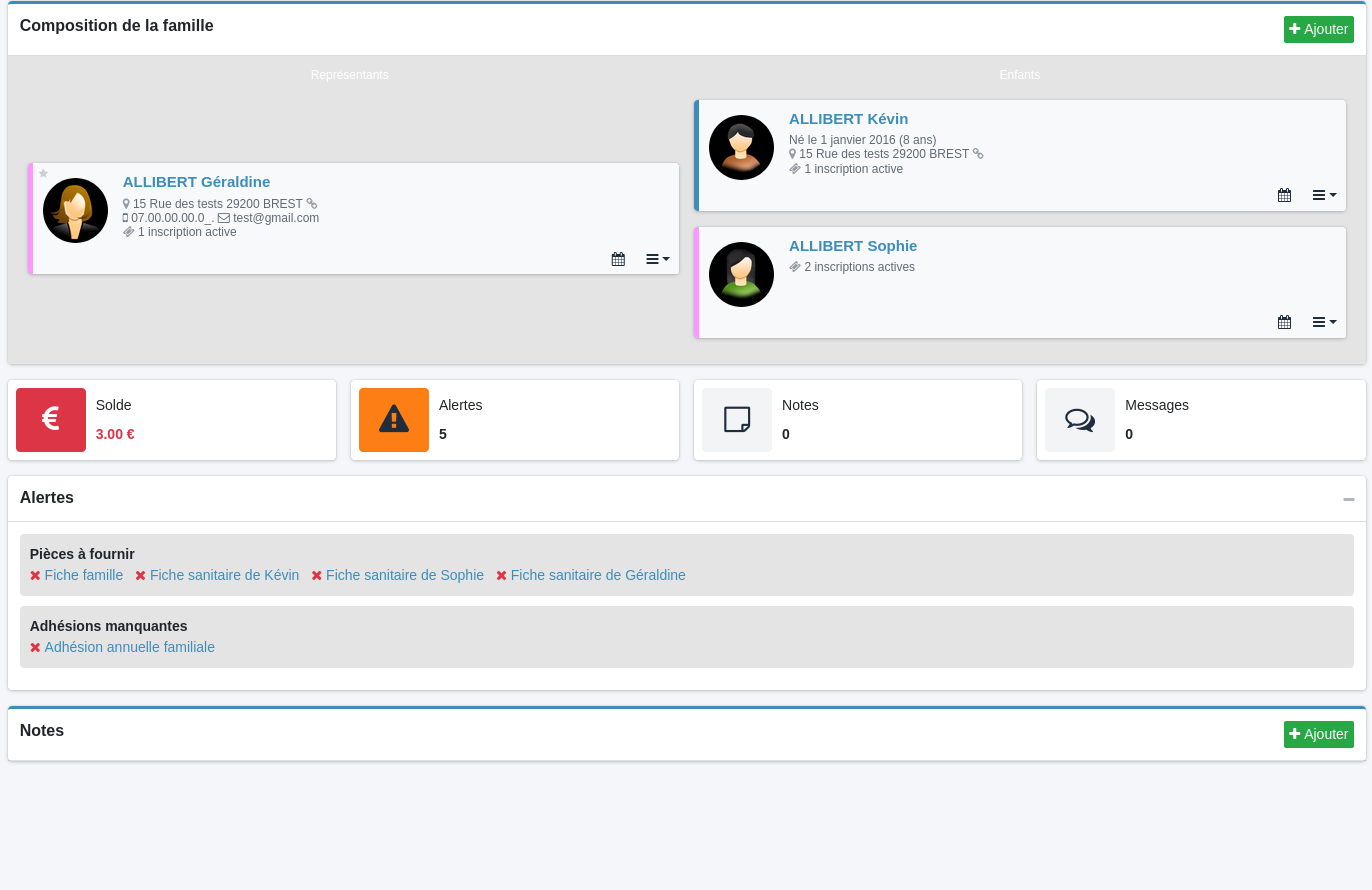Open Fiche sanitaire de Kévin link

(224, 575)
